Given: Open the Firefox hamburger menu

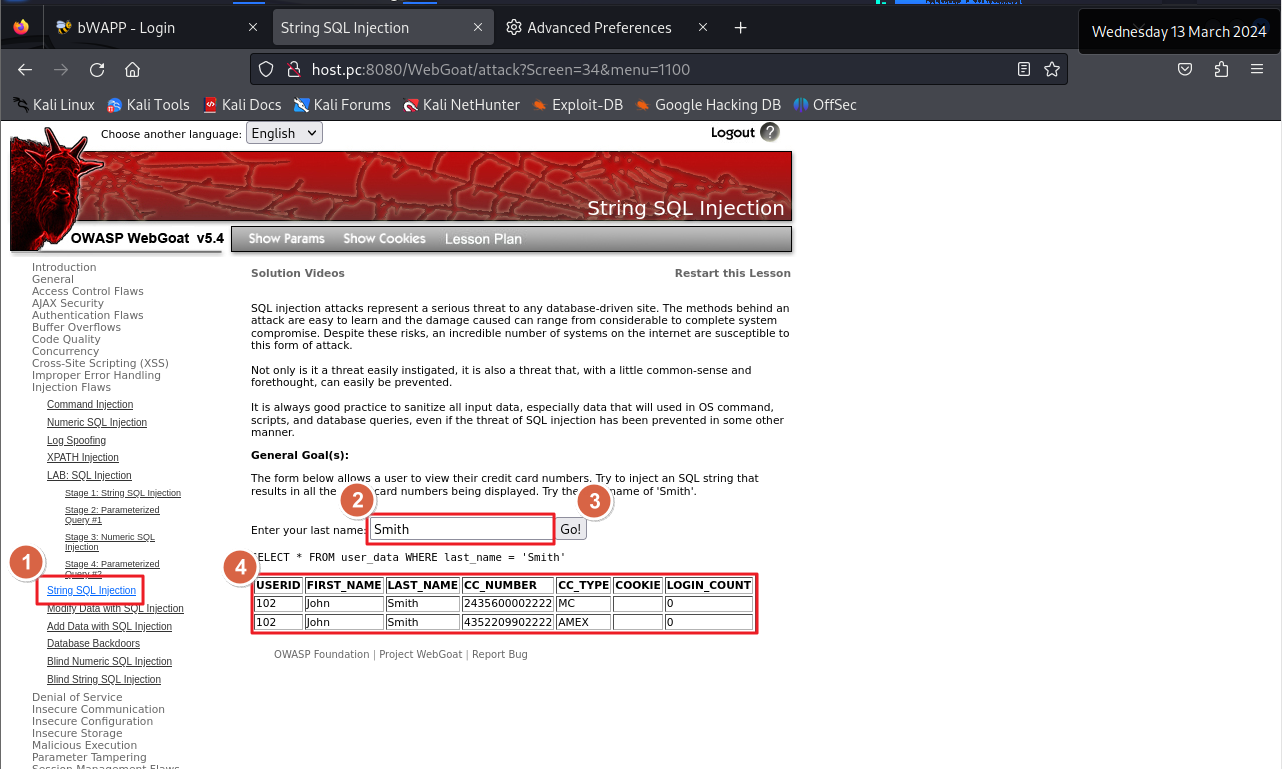Looking at the screenshot, I should tap(1257, 70).
